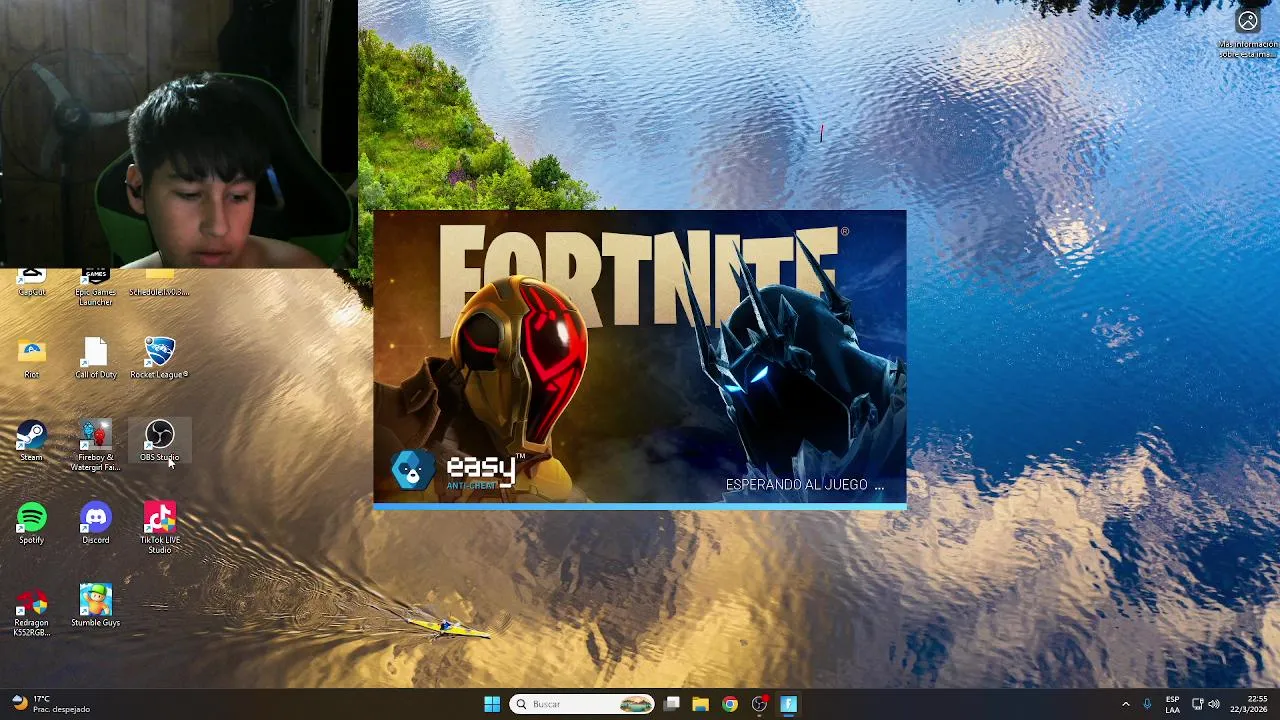Open Google Chrome from the taskbar
Screen dimensions: 1280x720
[x=730, y=704]
